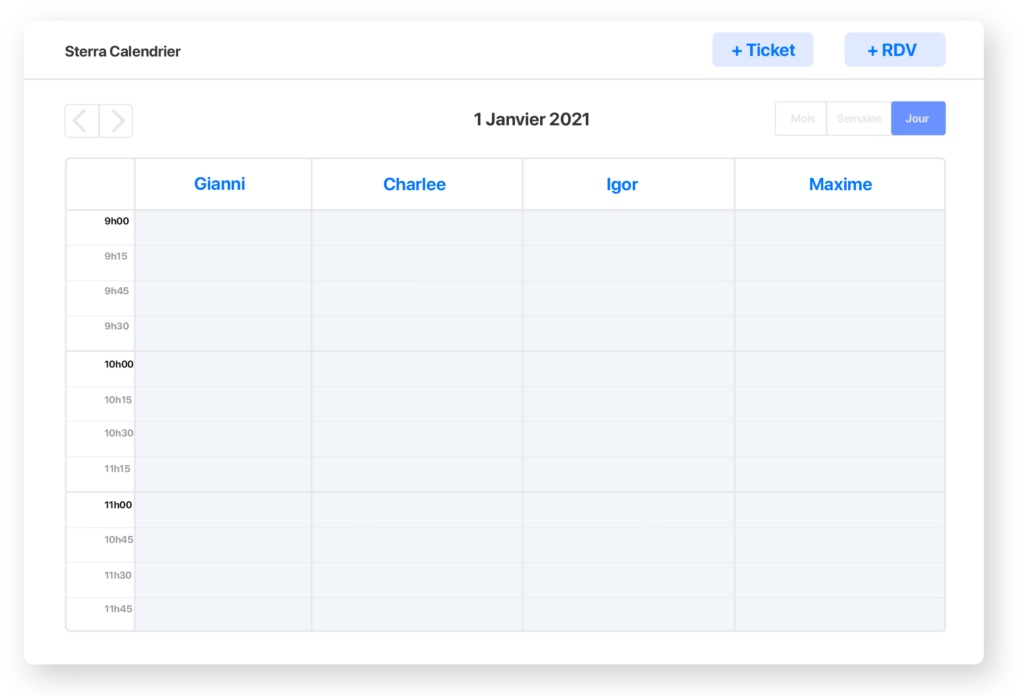The height and width of the screenshot is (696, 1024).
Task: Switch to the Semaine view
Action: pyautogui.click(x=859, y=119)
